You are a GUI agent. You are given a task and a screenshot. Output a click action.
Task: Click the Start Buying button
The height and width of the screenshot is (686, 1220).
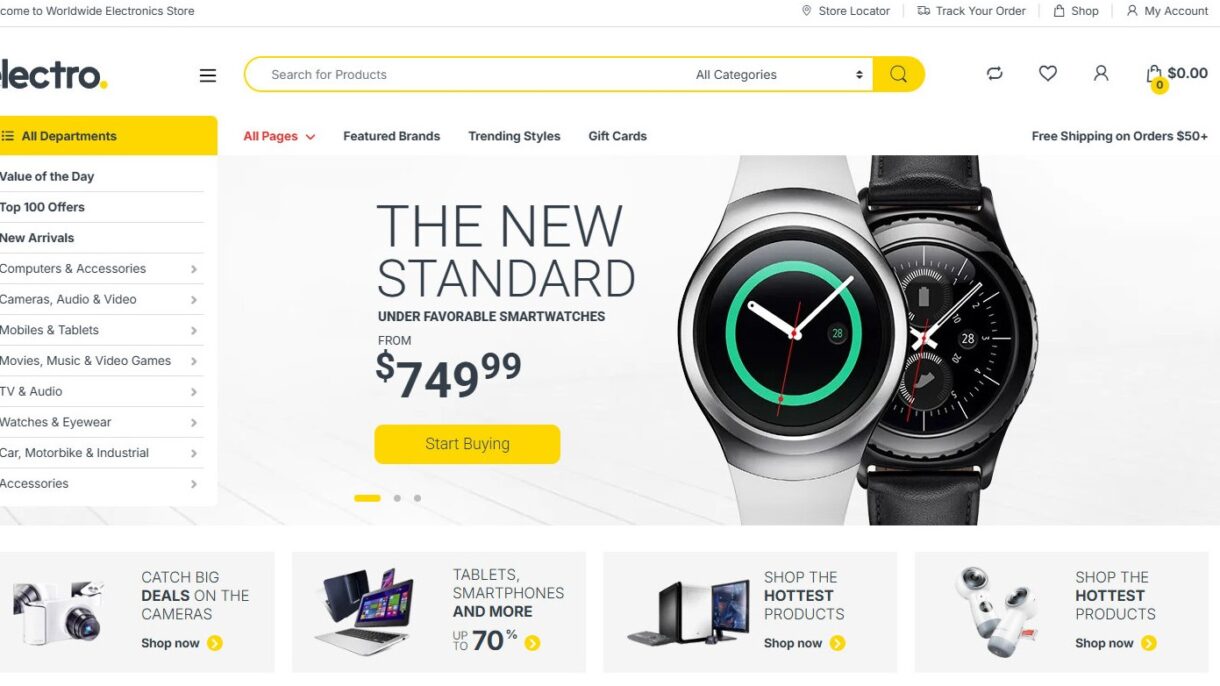[467, 444]
